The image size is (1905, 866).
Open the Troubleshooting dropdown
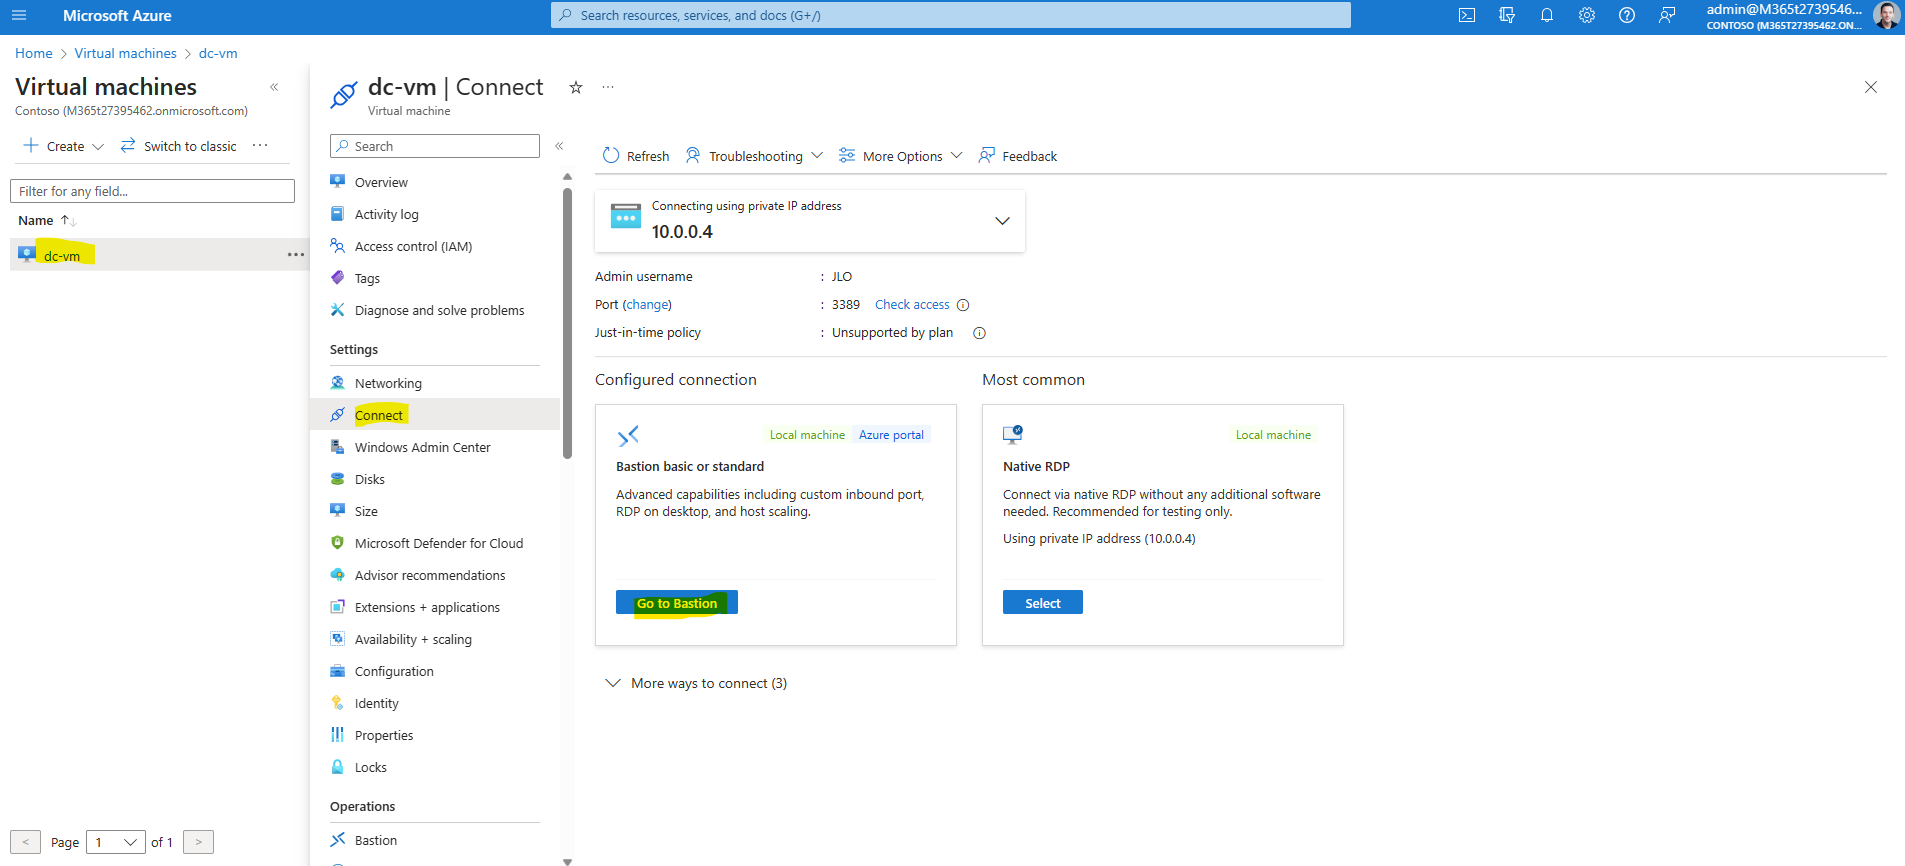[754, 156]
